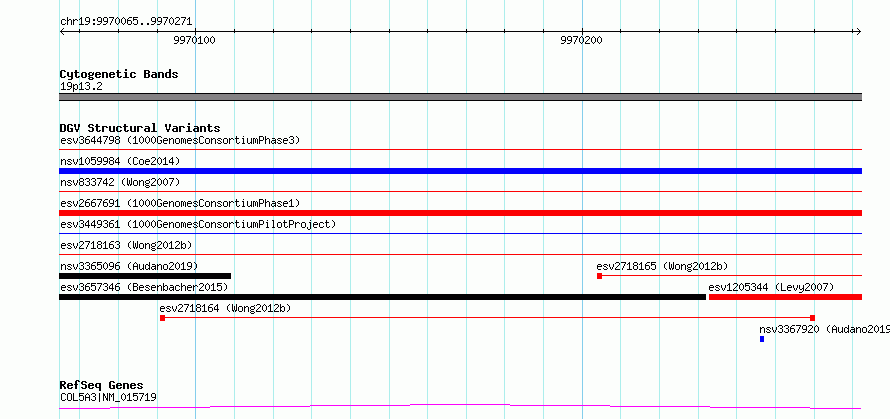Select the Cytogenetic Bands track title
The image size is (890, 419).
coord(119,74)
